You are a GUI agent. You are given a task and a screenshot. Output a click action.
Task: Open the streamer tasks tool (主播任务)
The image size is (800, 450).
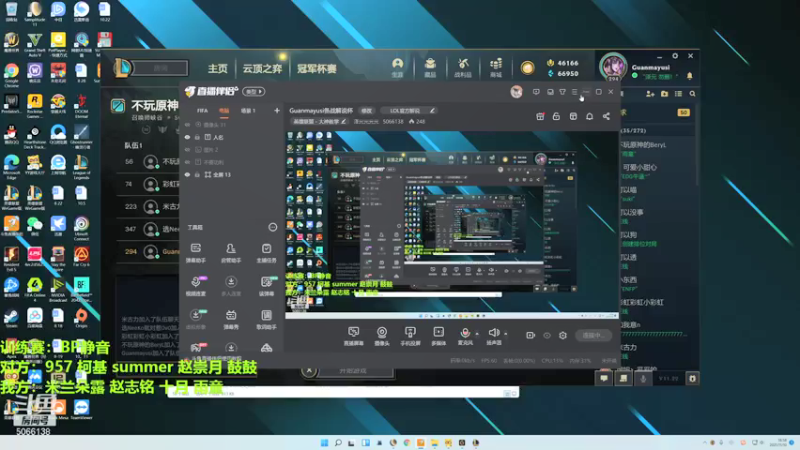pos(266,253)
